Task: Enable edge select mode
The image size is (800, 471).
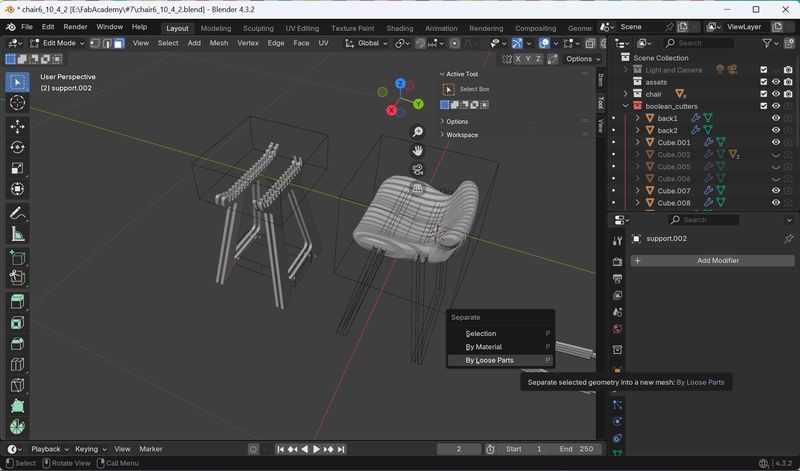Action: (107, 43)
